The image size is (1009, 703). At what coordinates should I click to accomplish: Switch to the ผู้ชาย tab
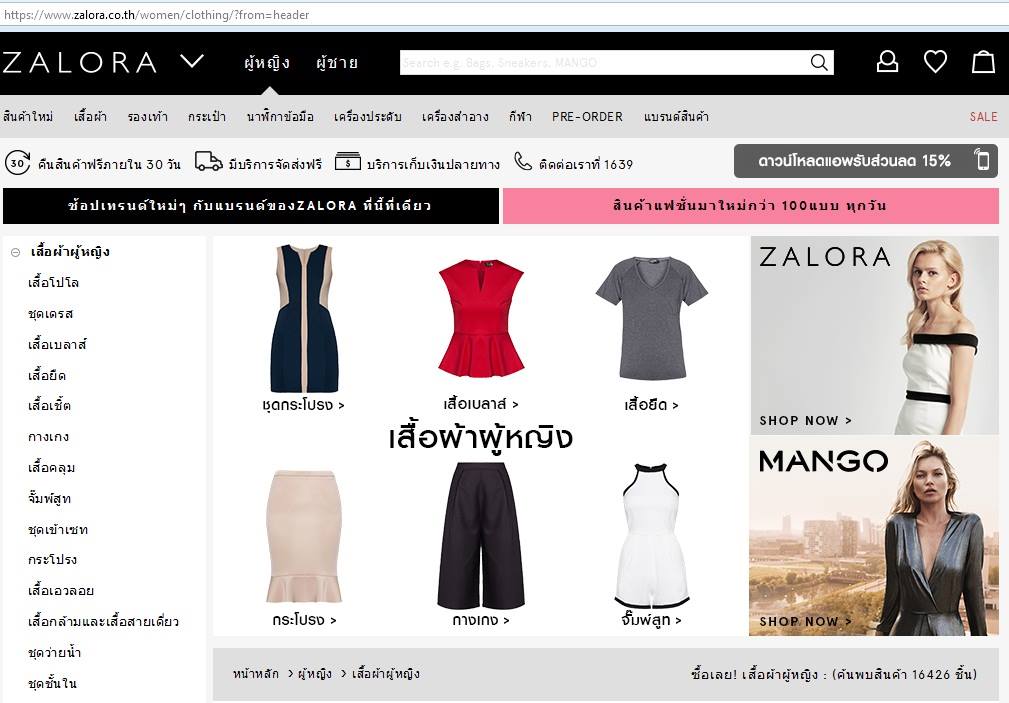(x=336, y=63)
